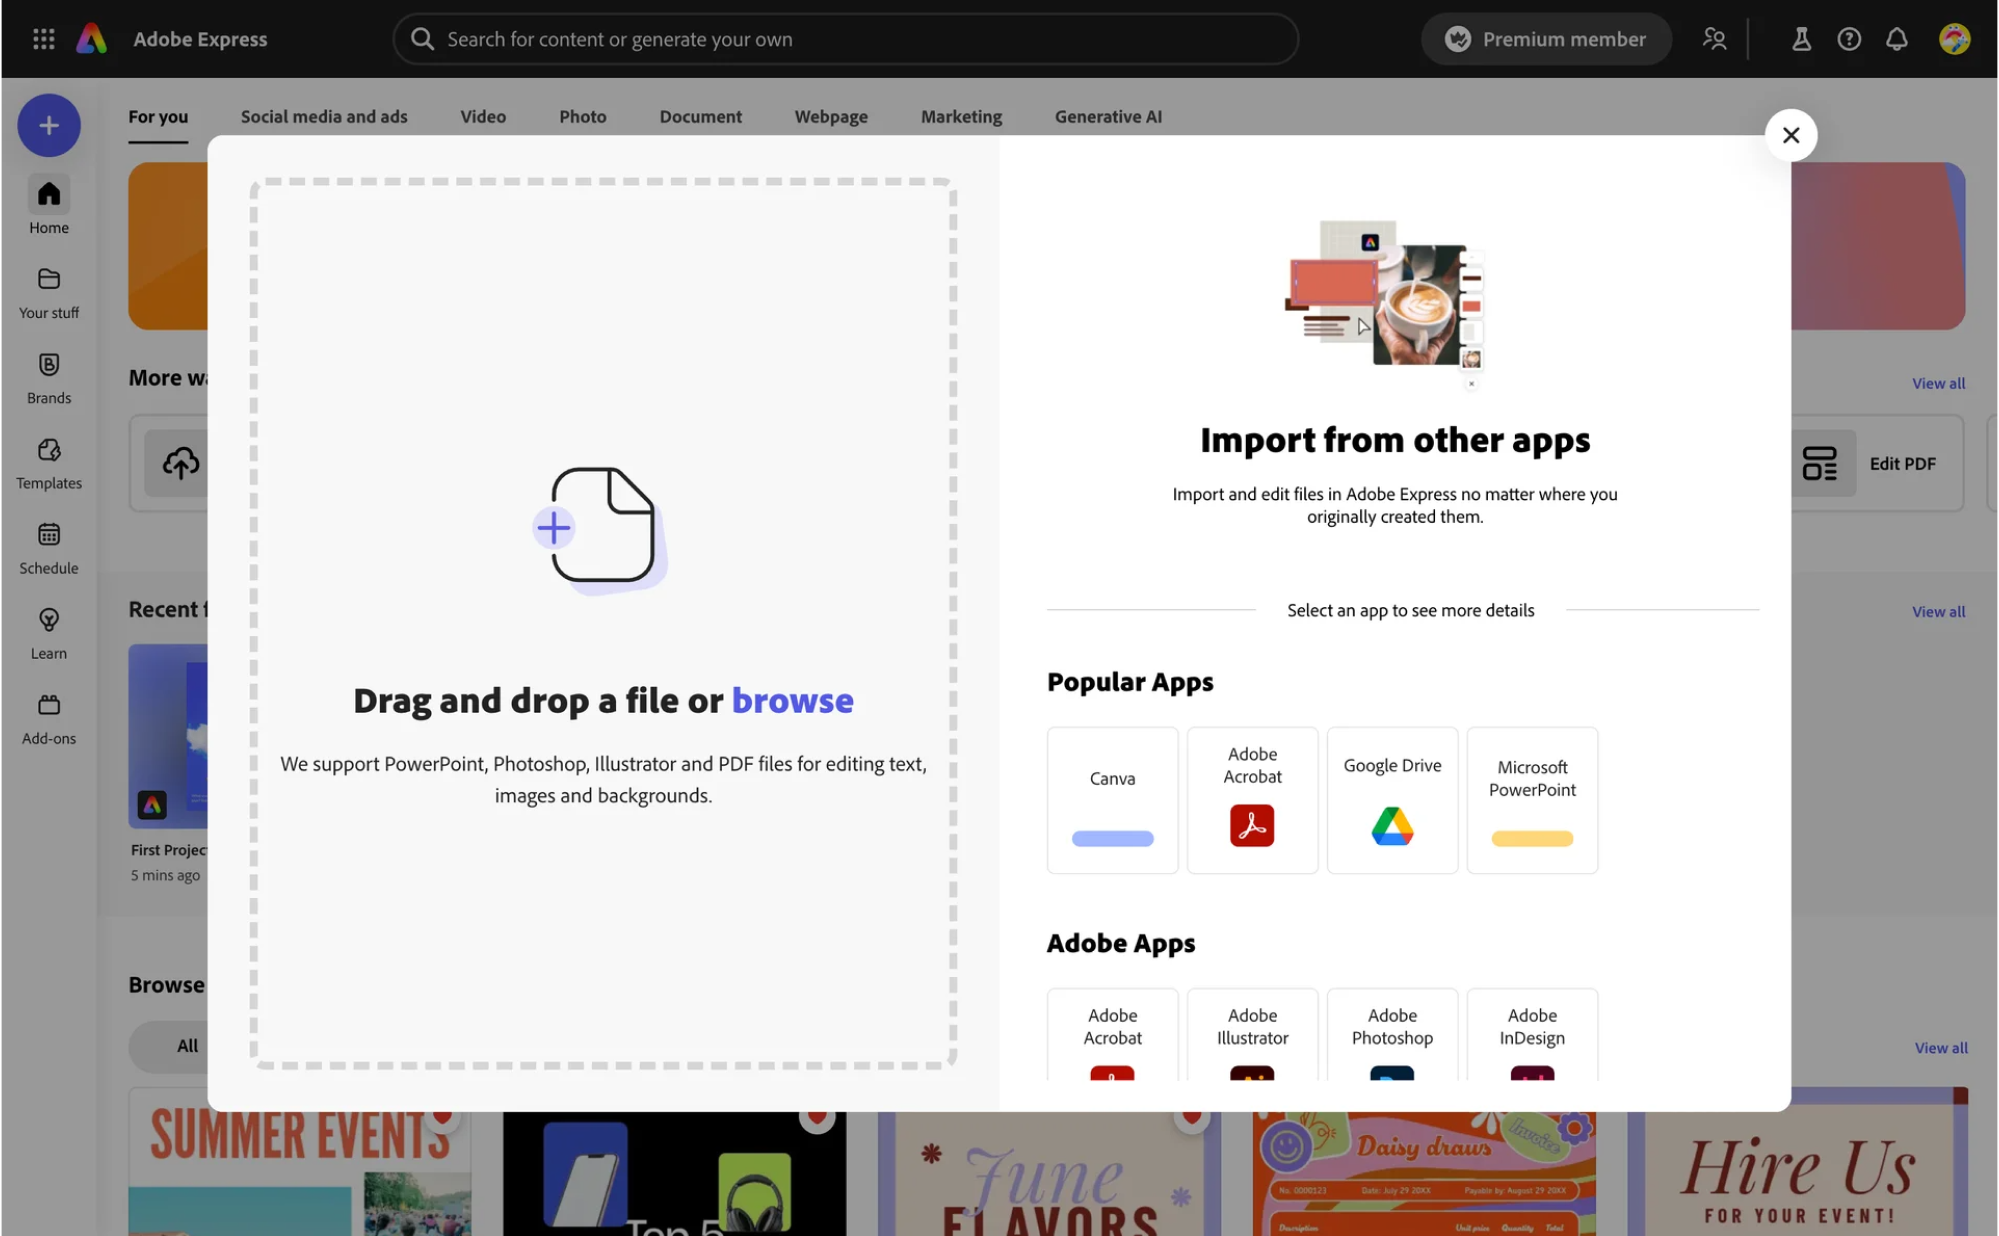This screenshot has height=1236, width=1999.
Task: Click the browse link to upload a file
Action: 792,700
